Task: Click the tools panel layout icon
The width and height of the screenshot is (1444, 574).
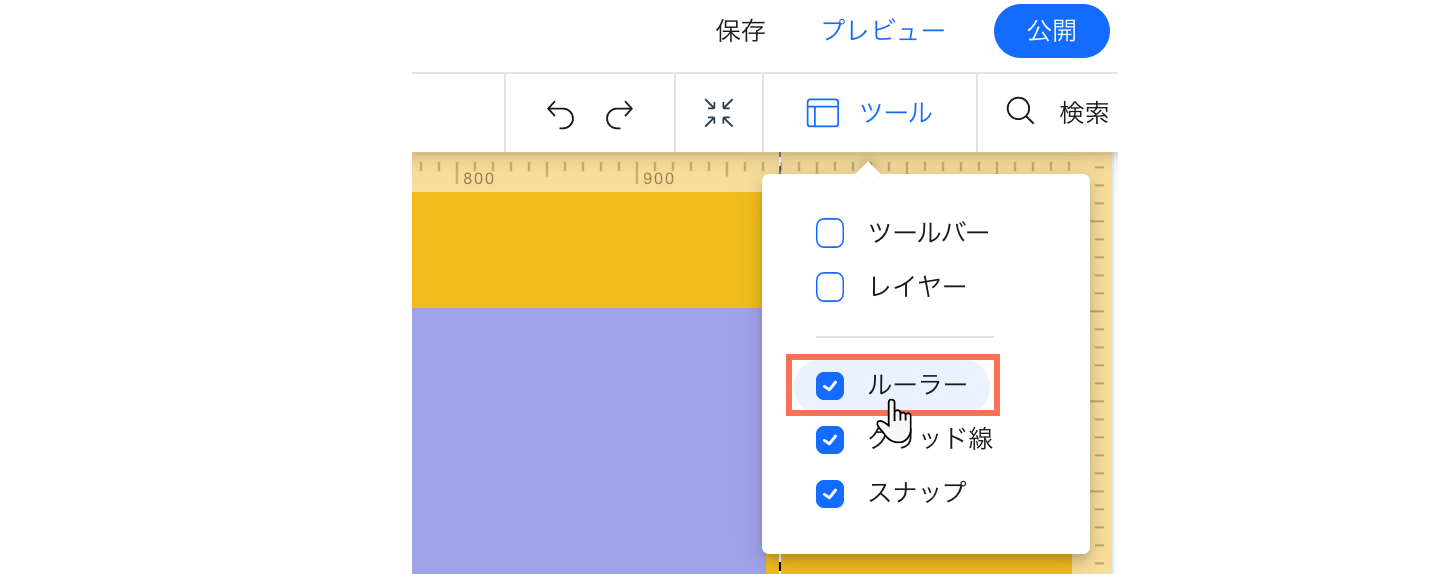Action: point(822,113)
